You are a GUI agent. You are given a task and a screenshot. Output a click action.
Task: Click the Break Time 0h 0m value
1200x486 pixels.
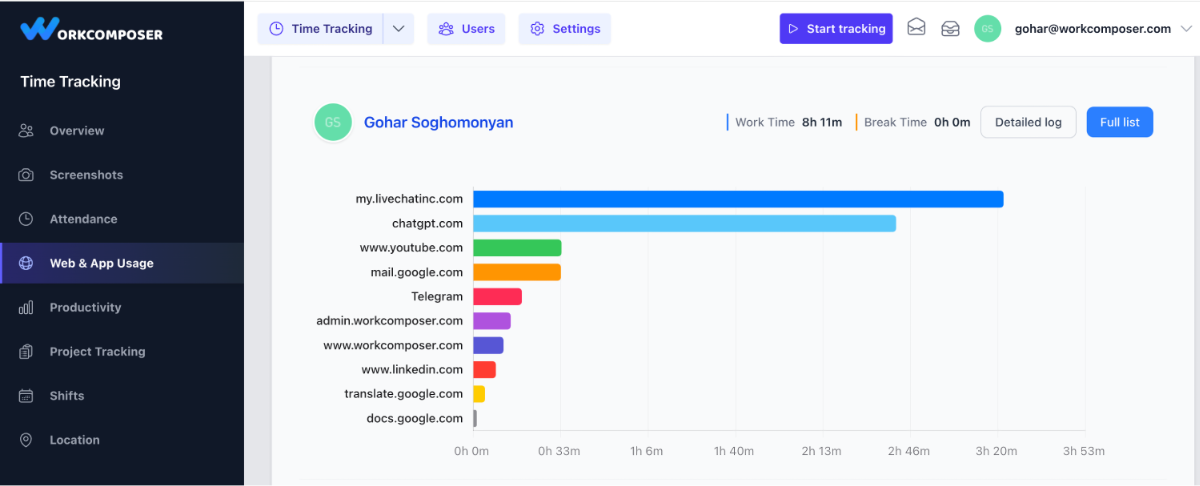tap(952, 122)
